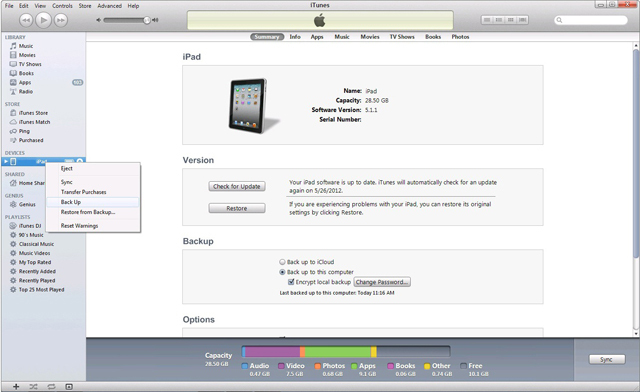Switch to the Apps tab
This screenshot has height=392, width=640.
click(x=317, y=37)
